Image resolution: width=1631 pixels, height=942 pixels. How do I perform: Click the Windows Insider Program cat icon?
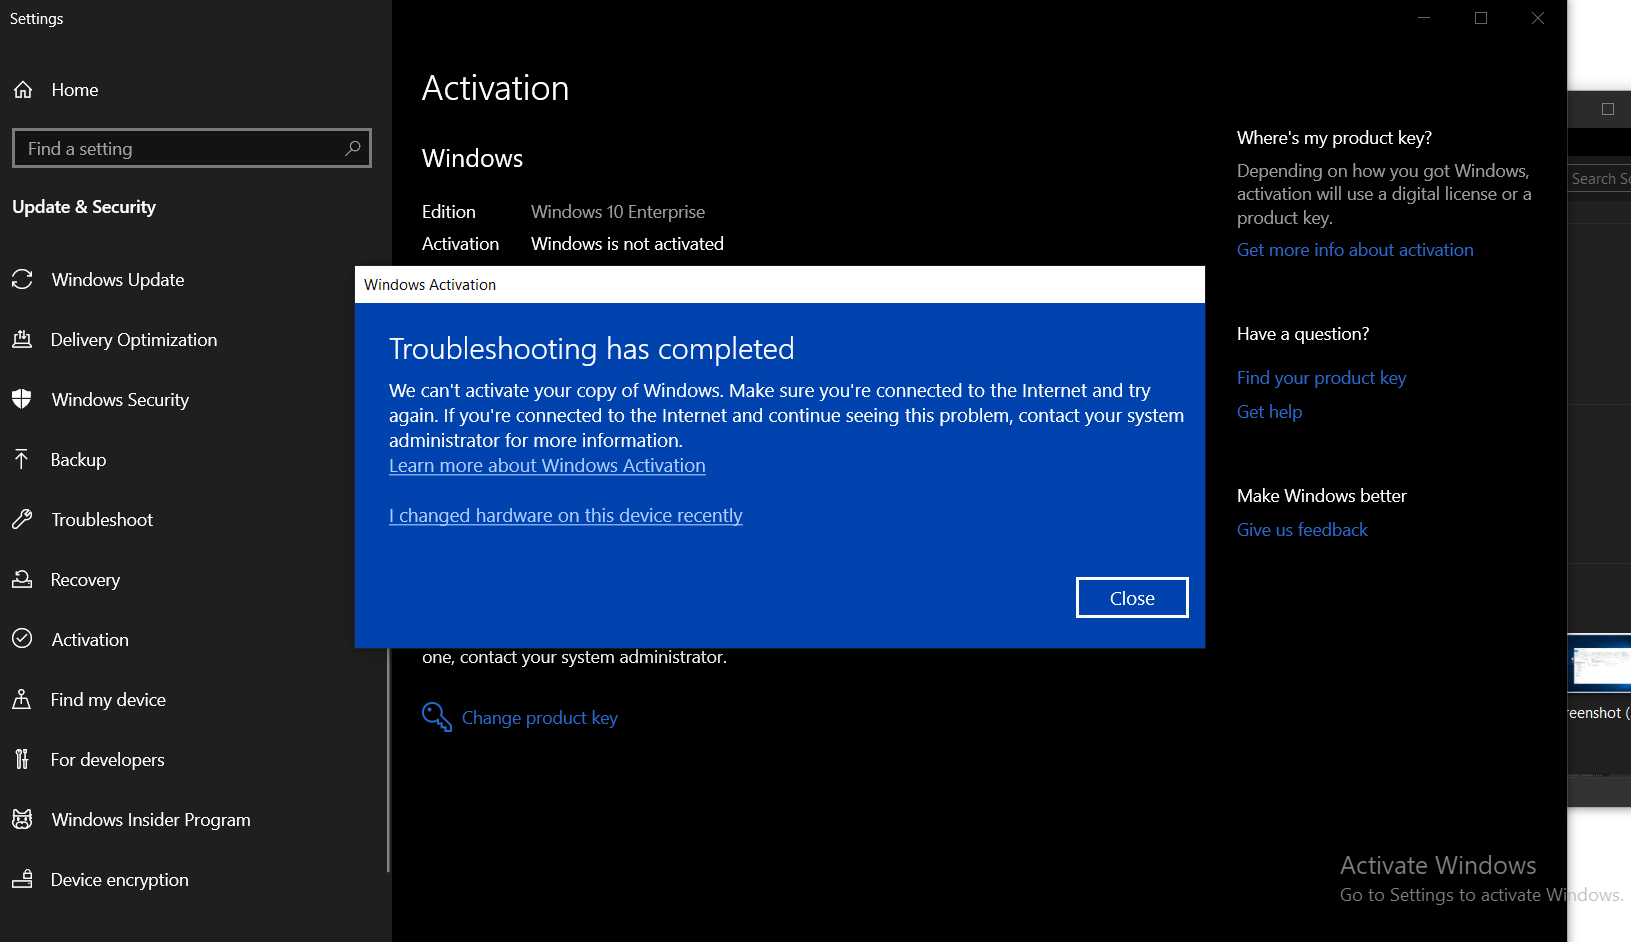pyautogui.click(x=22, y=819)
